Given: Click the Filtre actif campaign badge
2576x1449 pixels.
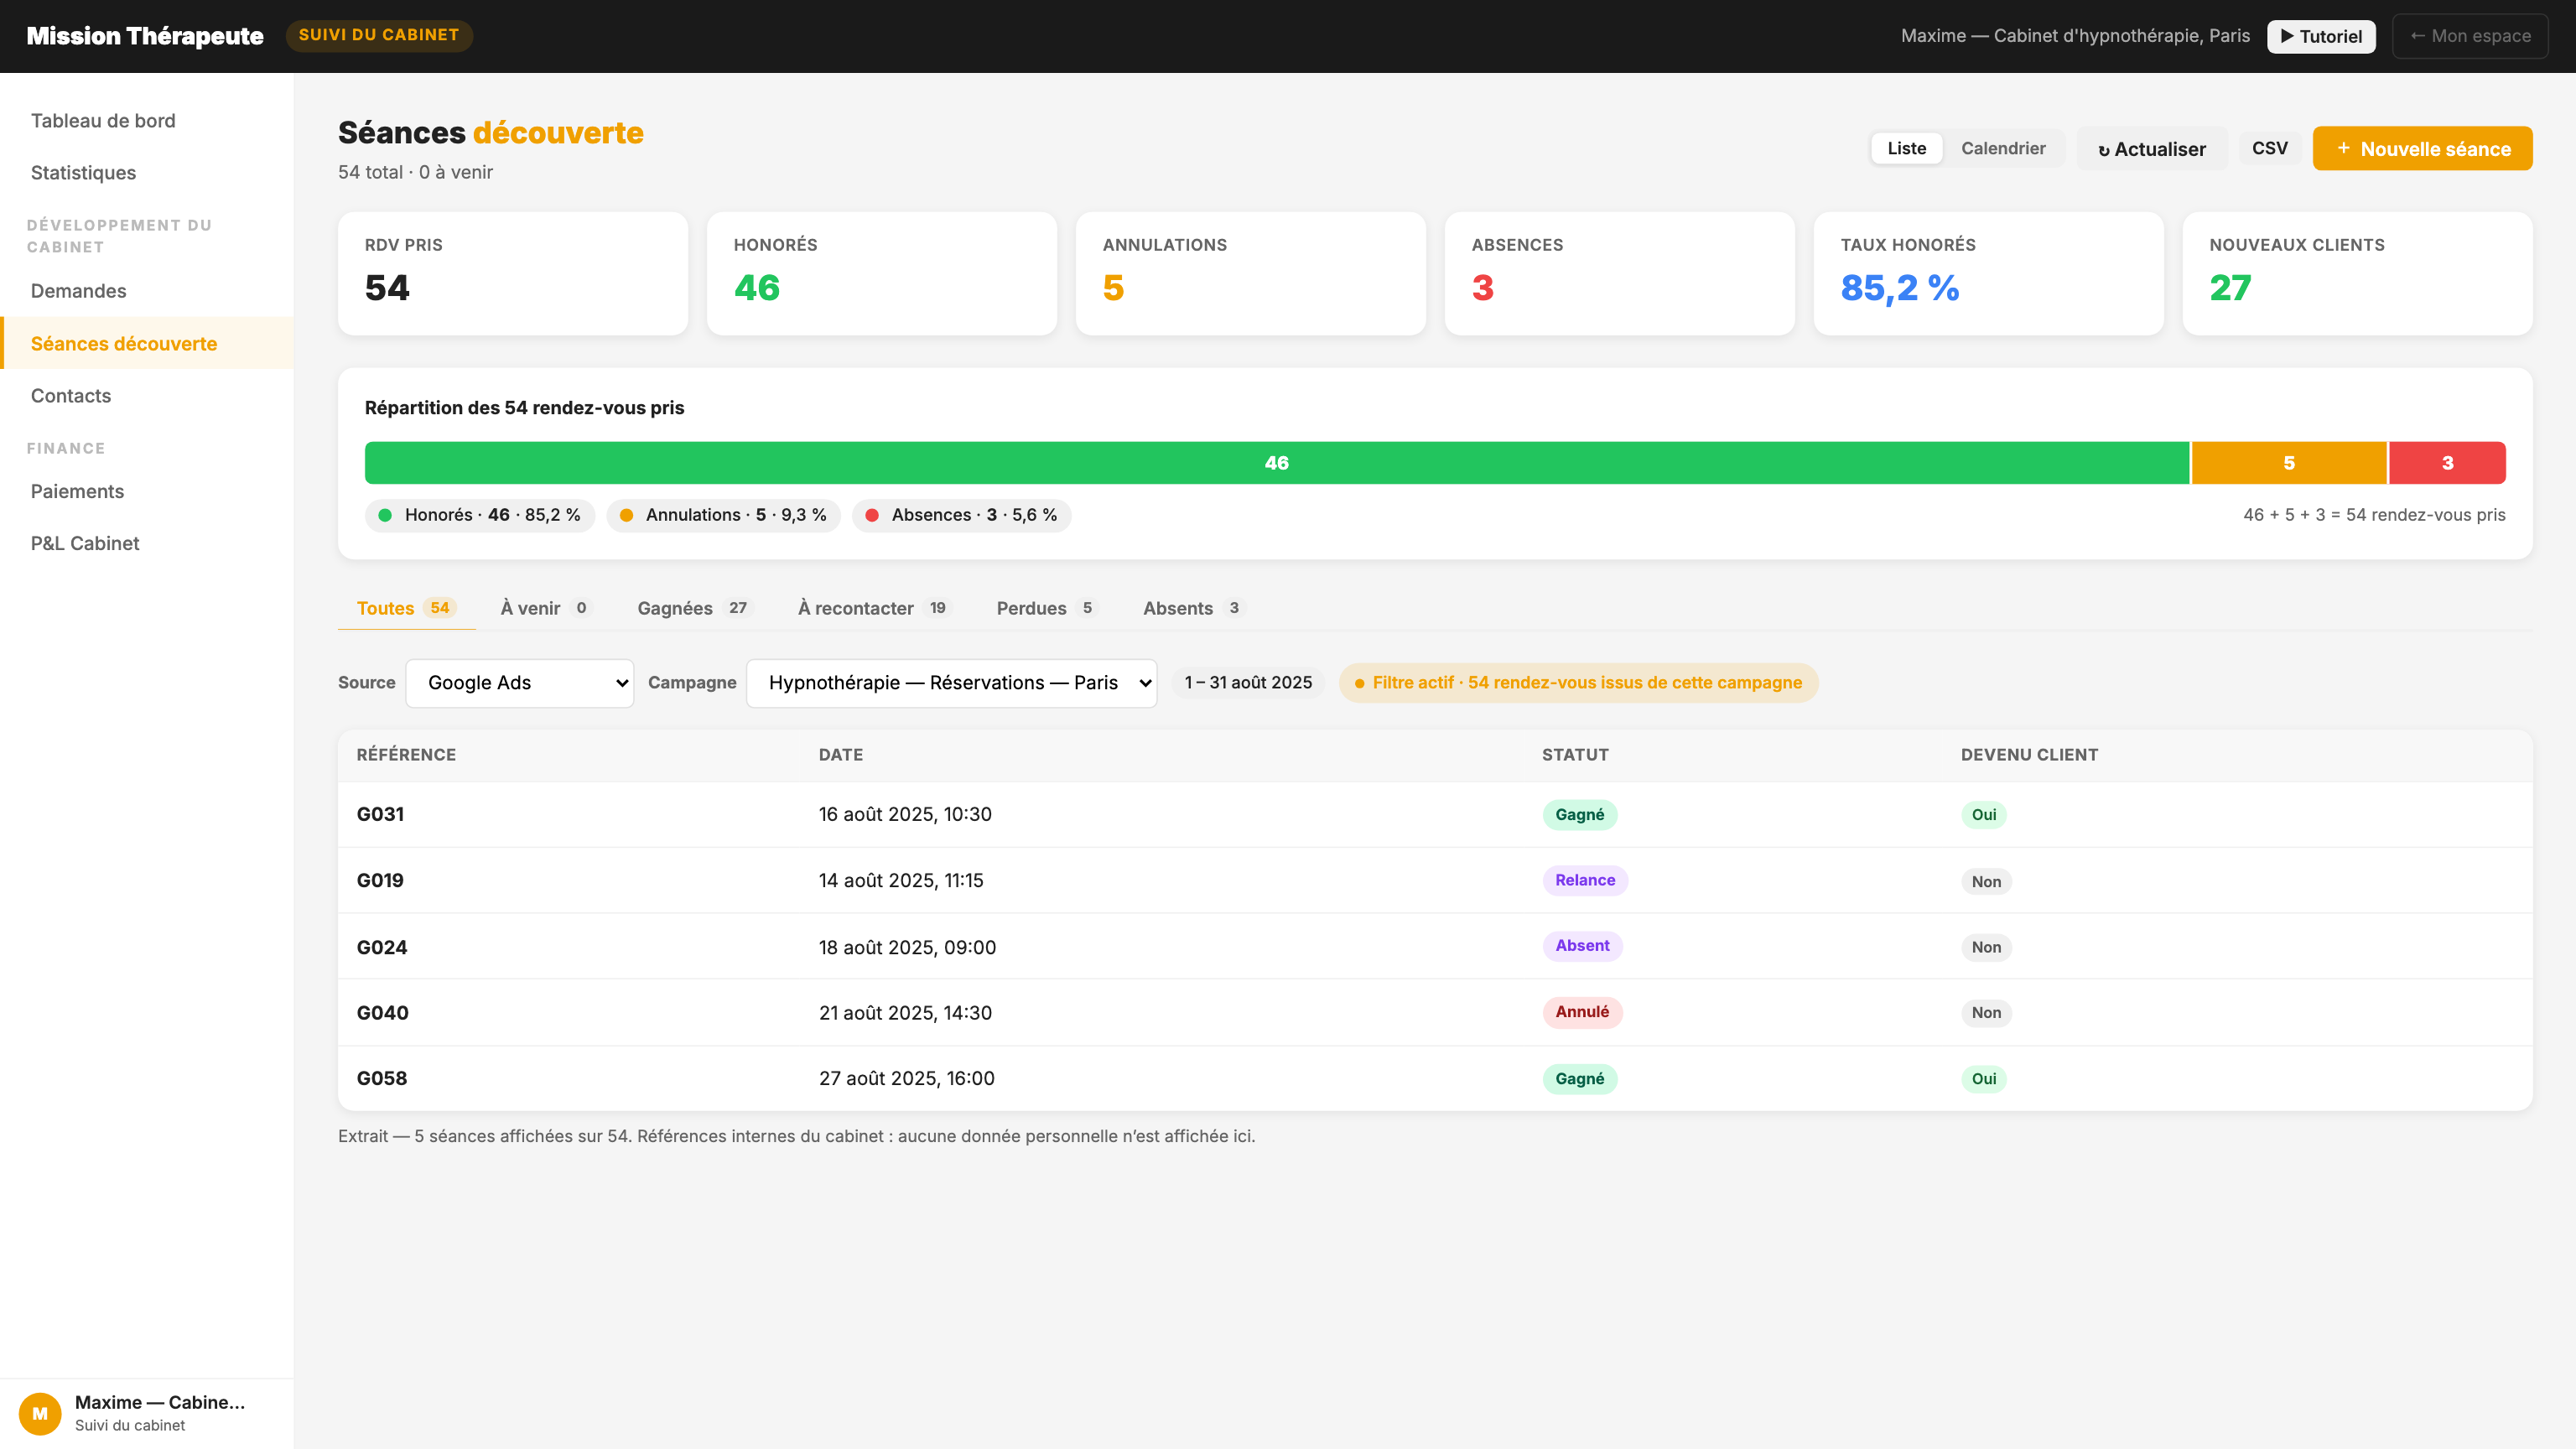Looking at the screenshot, I should tap(1578, 682).
